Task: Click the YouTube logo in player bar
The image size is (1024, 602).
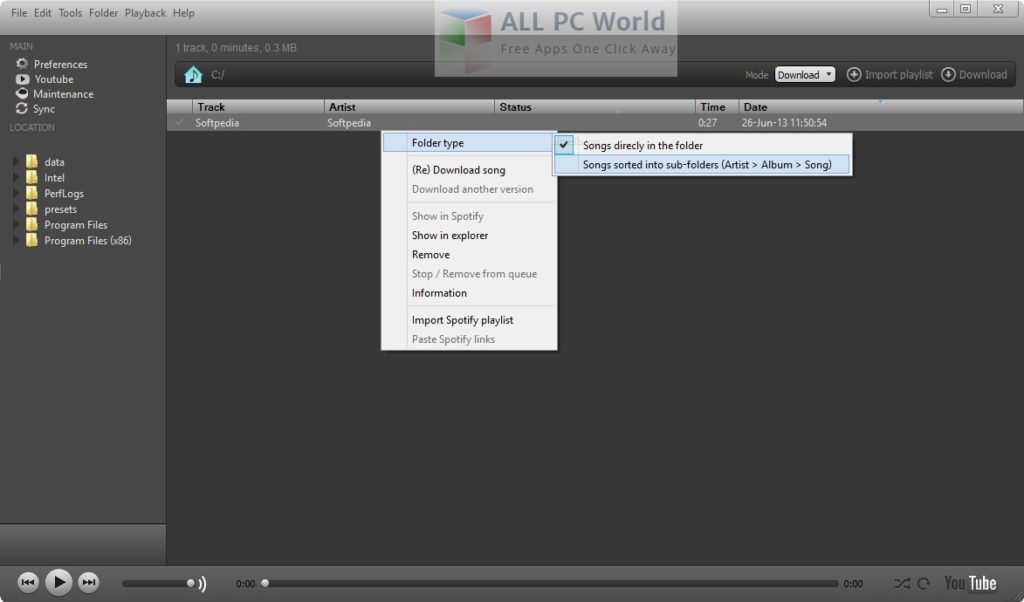Action: coord(970,583)
